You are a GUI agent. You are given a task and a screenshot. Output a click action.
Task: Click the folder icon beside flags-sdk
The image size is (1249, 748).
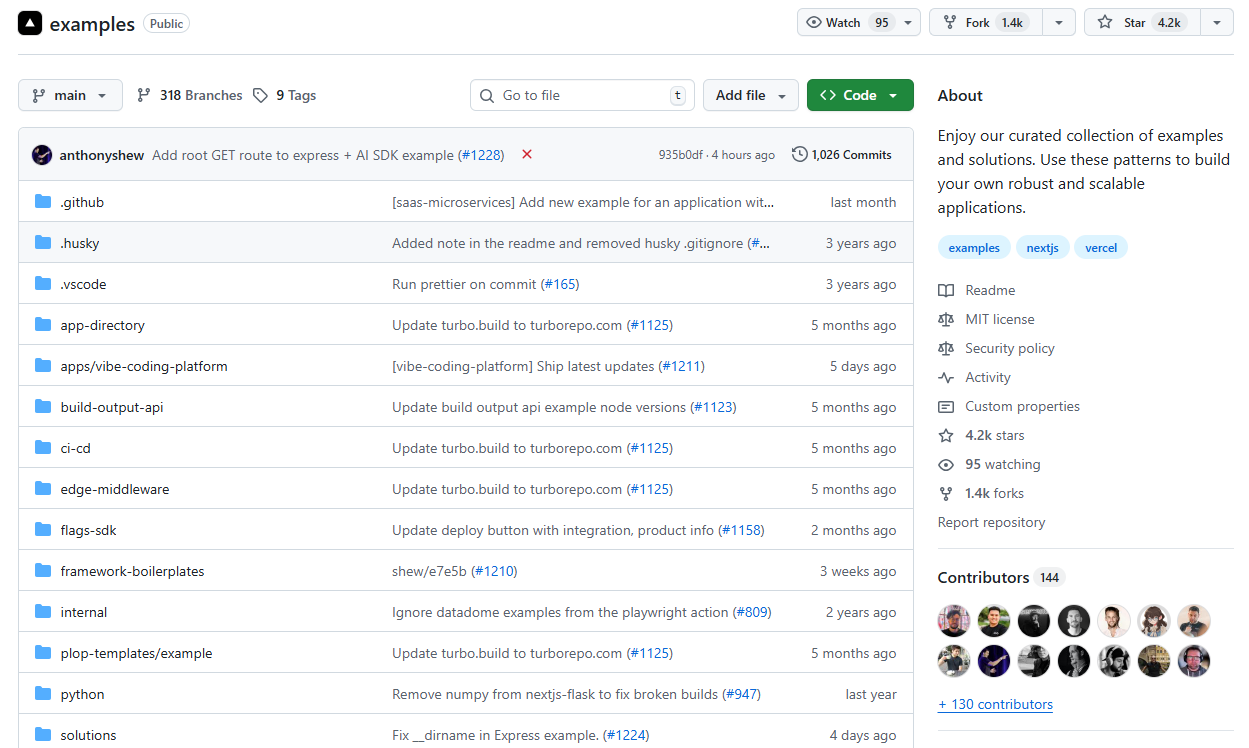43,530
